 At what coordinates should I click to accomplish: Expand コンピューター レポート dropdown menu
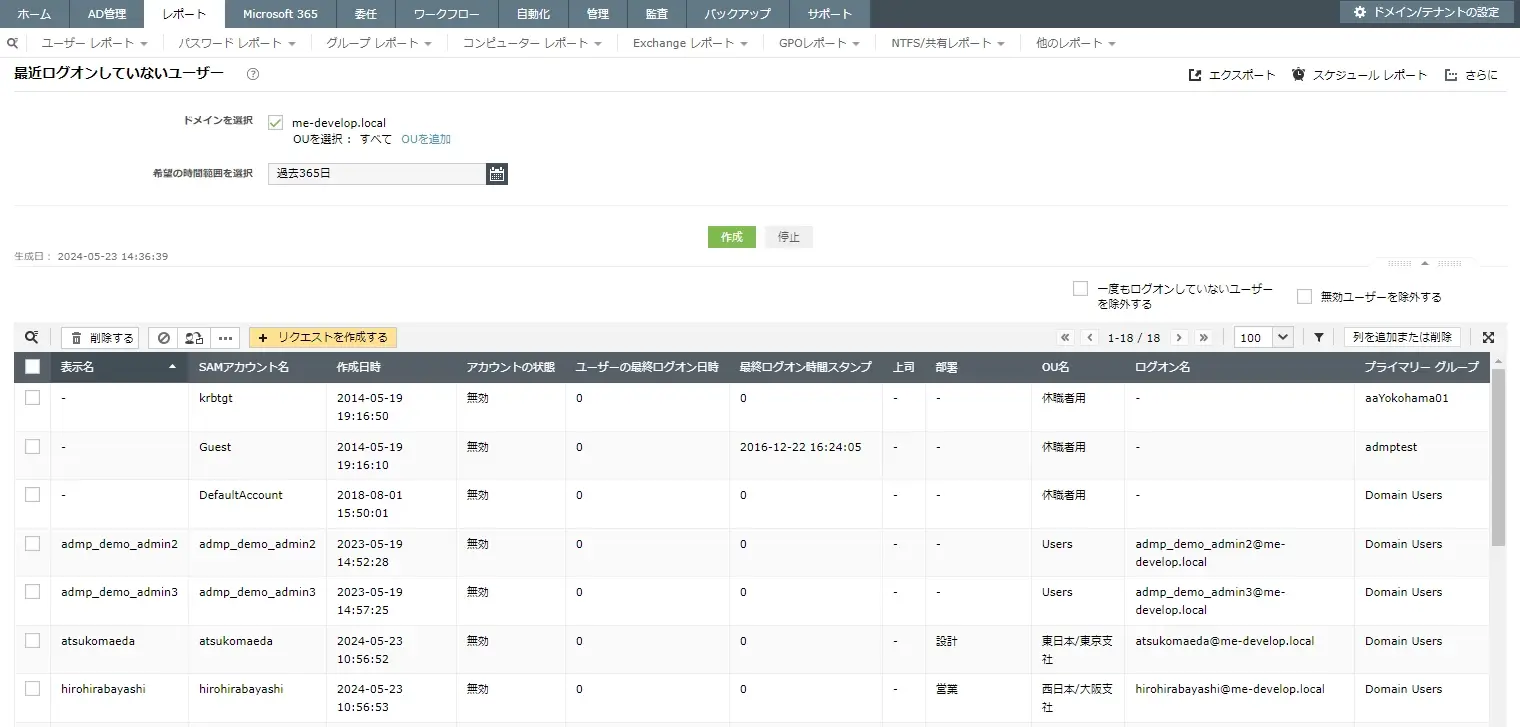click(532, 43)
